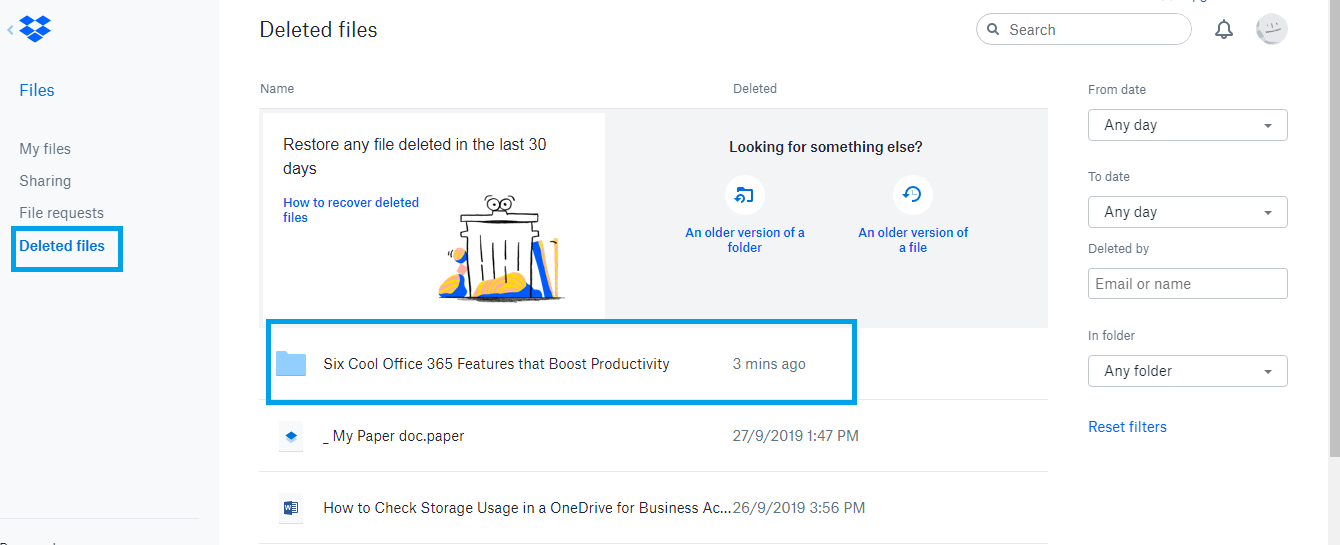Image resolution: width=1340 pixels, height=545 pixels.
Task: Open the Sharing section
Action: (x=45, y=181)
